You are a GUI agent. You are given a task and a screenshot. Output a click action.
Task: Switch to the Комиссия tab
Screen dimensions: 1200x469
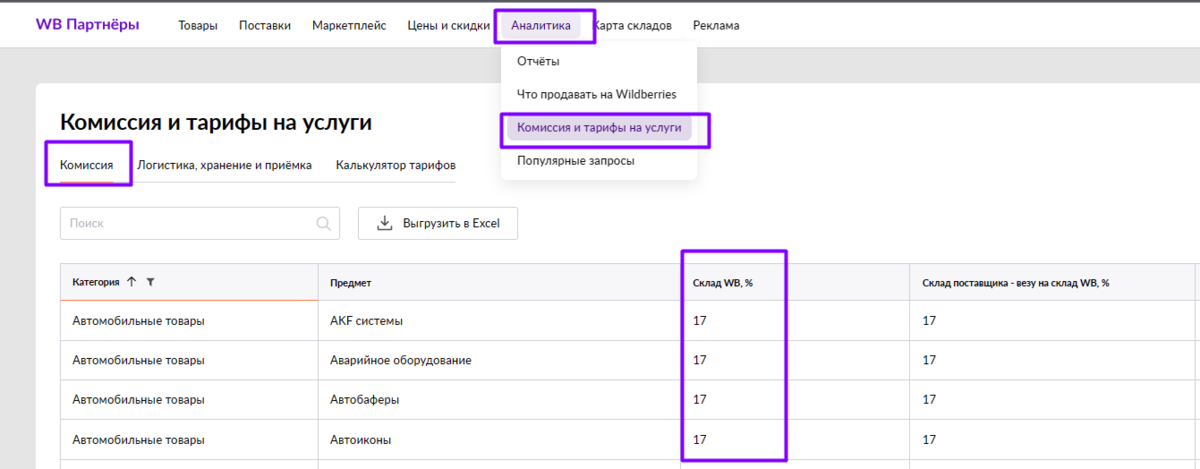pos(87,165)
